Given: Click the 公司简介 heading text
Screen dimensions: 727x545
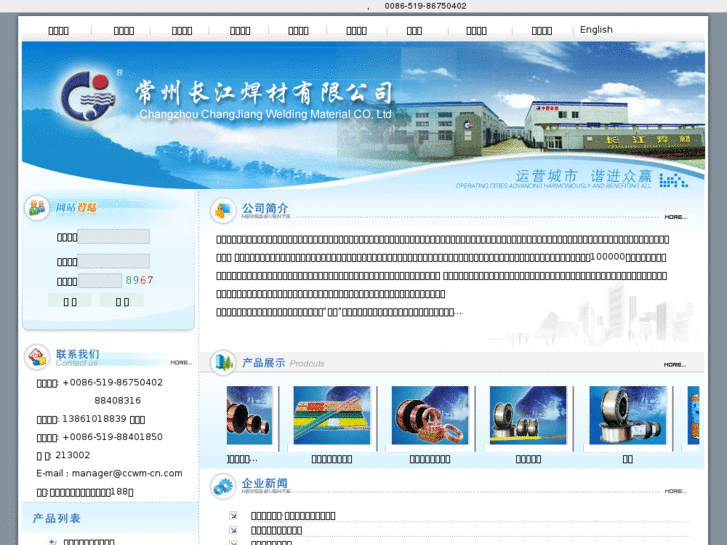Looking at the screenshot, I should tap(265, 208).
